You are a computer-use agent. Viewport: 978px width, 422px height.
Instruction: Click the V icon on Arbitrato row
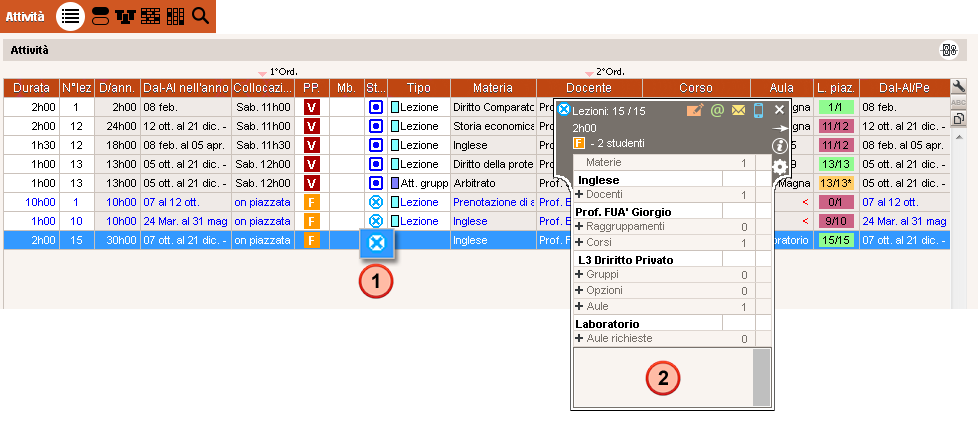(x=312, y=183)
